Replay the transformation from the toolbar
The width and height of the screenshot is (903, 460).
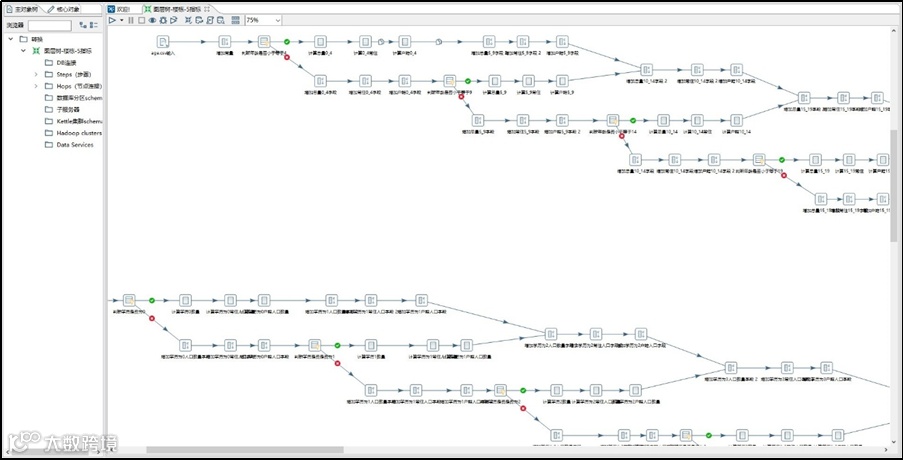pyautogui.click(x=173, y=20)
